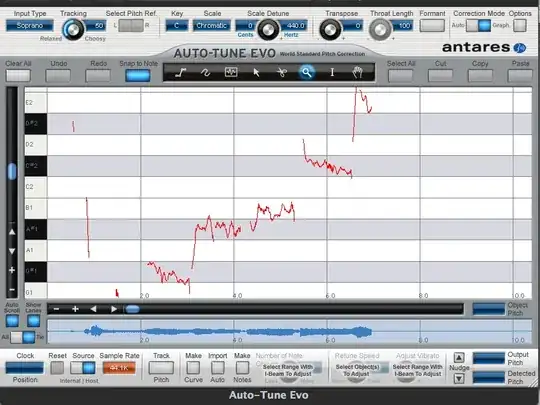Click the Transpose knob

pyautogui.click(x=330, y=29)
